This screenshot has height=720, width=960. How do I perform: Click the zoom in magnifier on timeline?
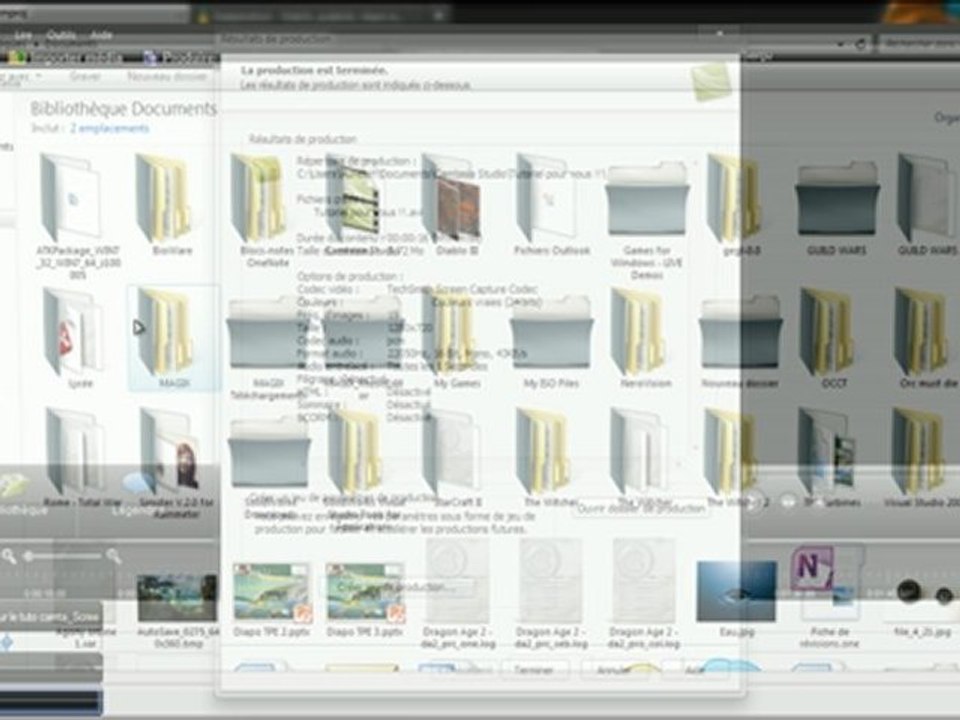(x=114, y=556)
